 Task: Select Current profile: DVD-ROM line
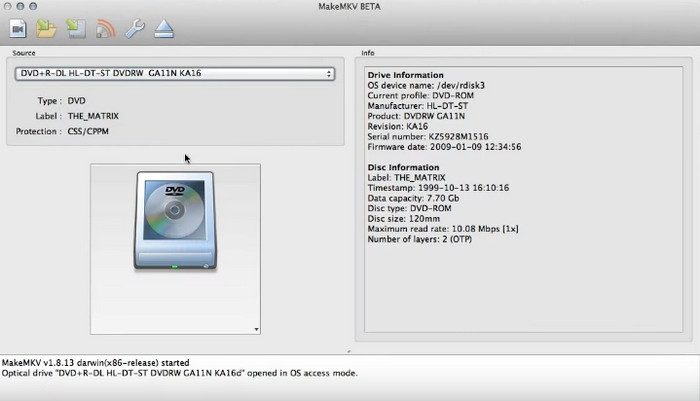[x=421, y=96]
